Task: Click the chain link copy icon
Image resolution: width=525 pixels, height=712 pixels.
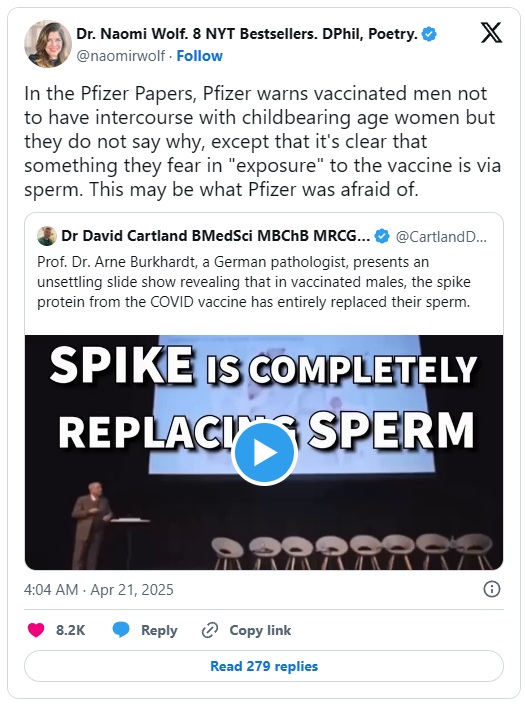Action: tap(210, 630)
